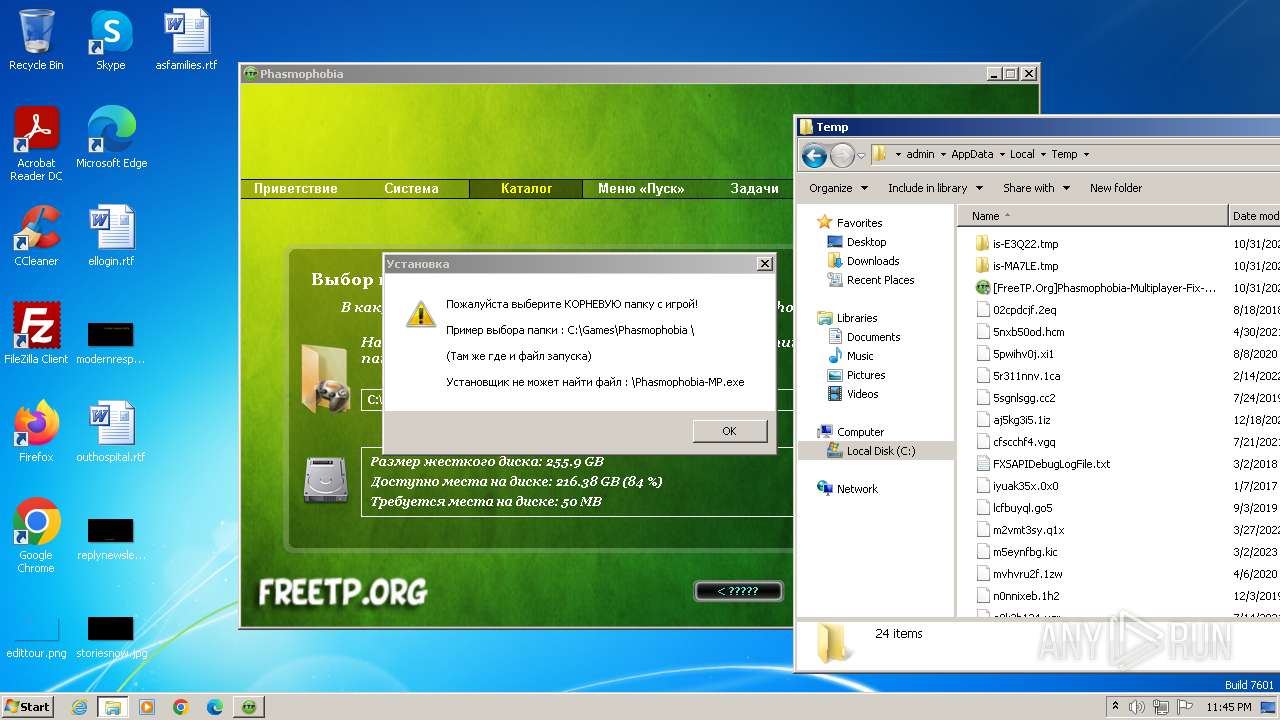Click OK in Установка dialog
This screenshot has height=720, width=1280.
pos(729,431)
